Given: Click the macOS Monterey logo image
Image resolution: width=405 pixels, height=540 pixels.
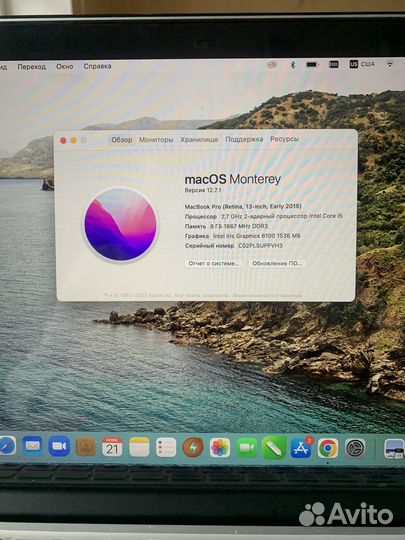Looking at the screenshot, I should 121,225.
